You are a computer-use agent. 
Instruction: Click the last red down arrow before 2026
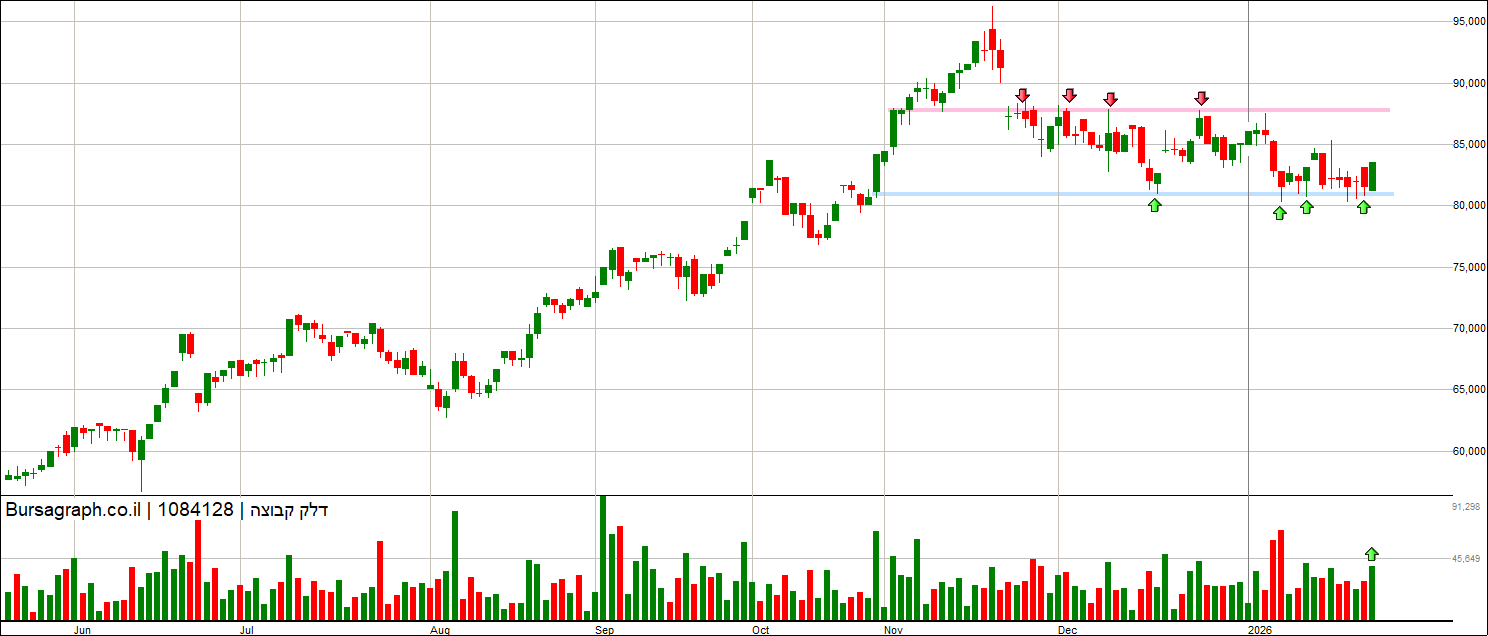click(x=1201, y=98)
